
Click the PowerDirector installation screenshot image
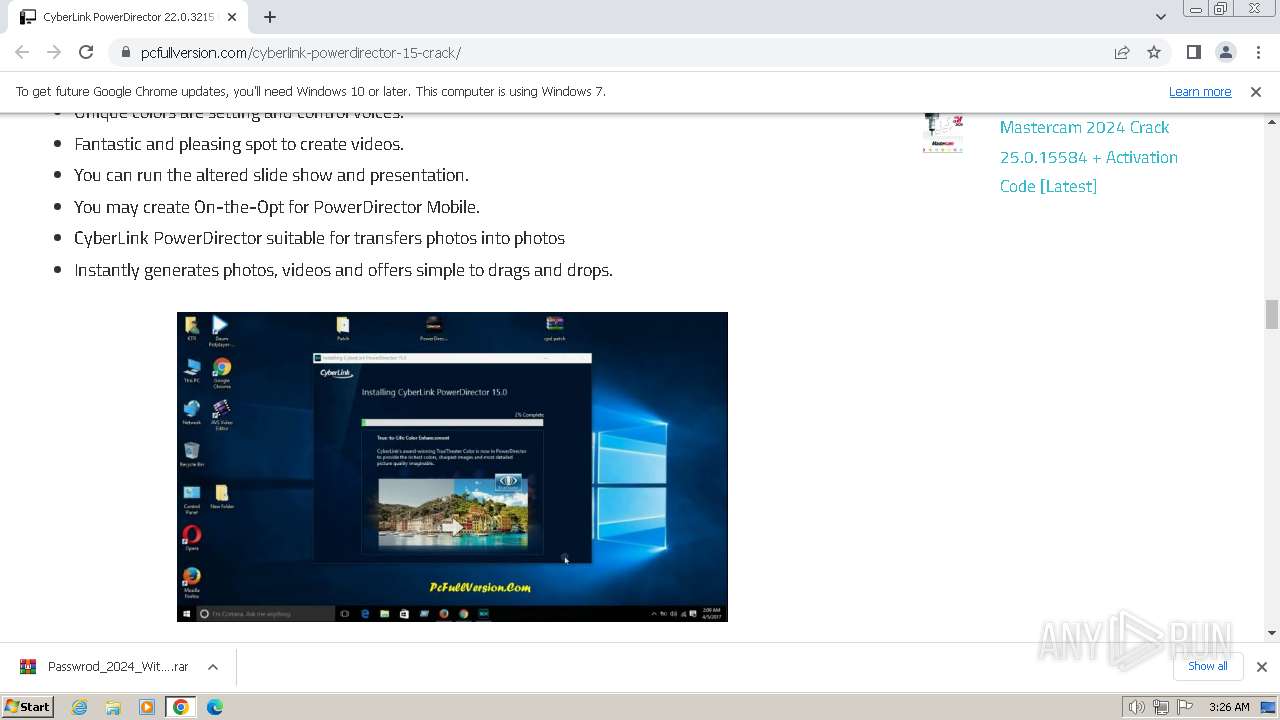(452, 467)
